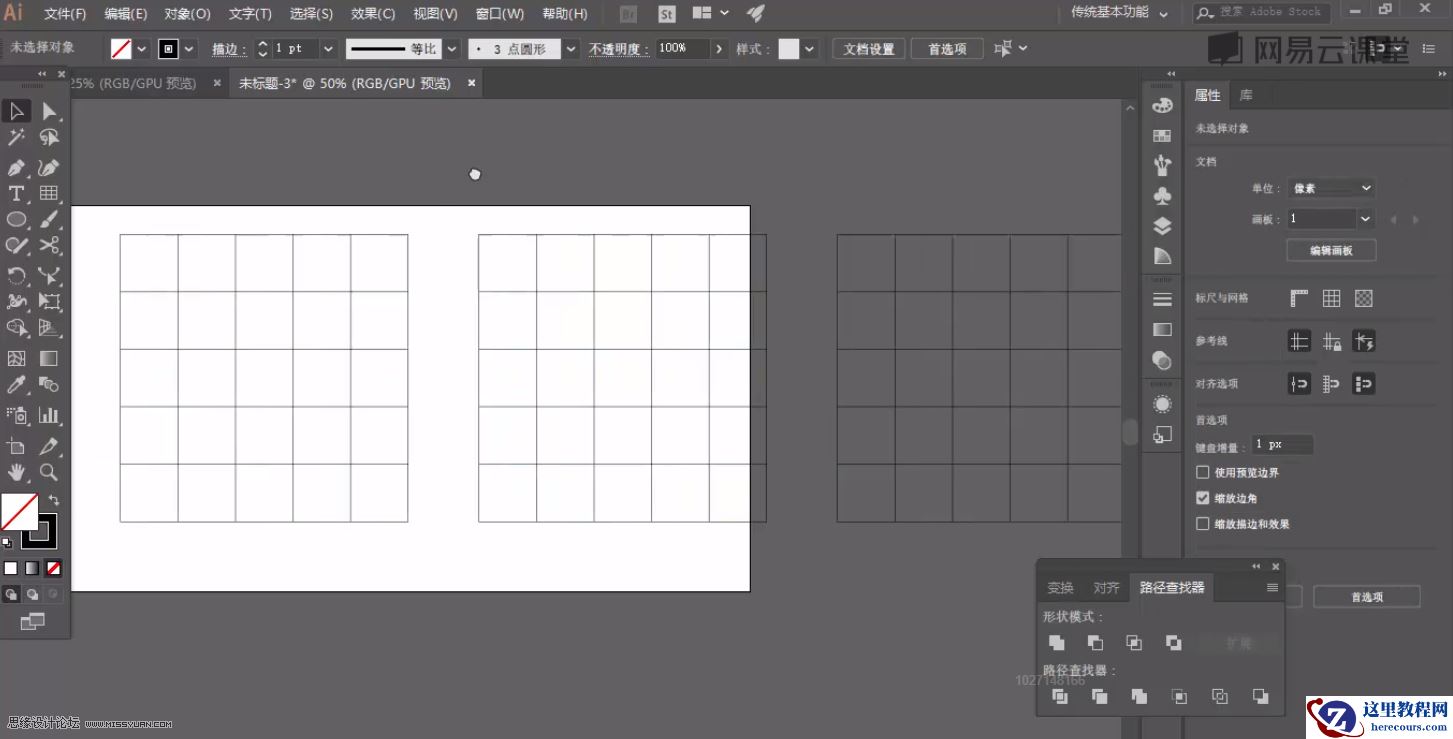This screenshot has height=739, width=1453.
Task: Select the Pen tool in the toolbar
Action: pos(16,166)
